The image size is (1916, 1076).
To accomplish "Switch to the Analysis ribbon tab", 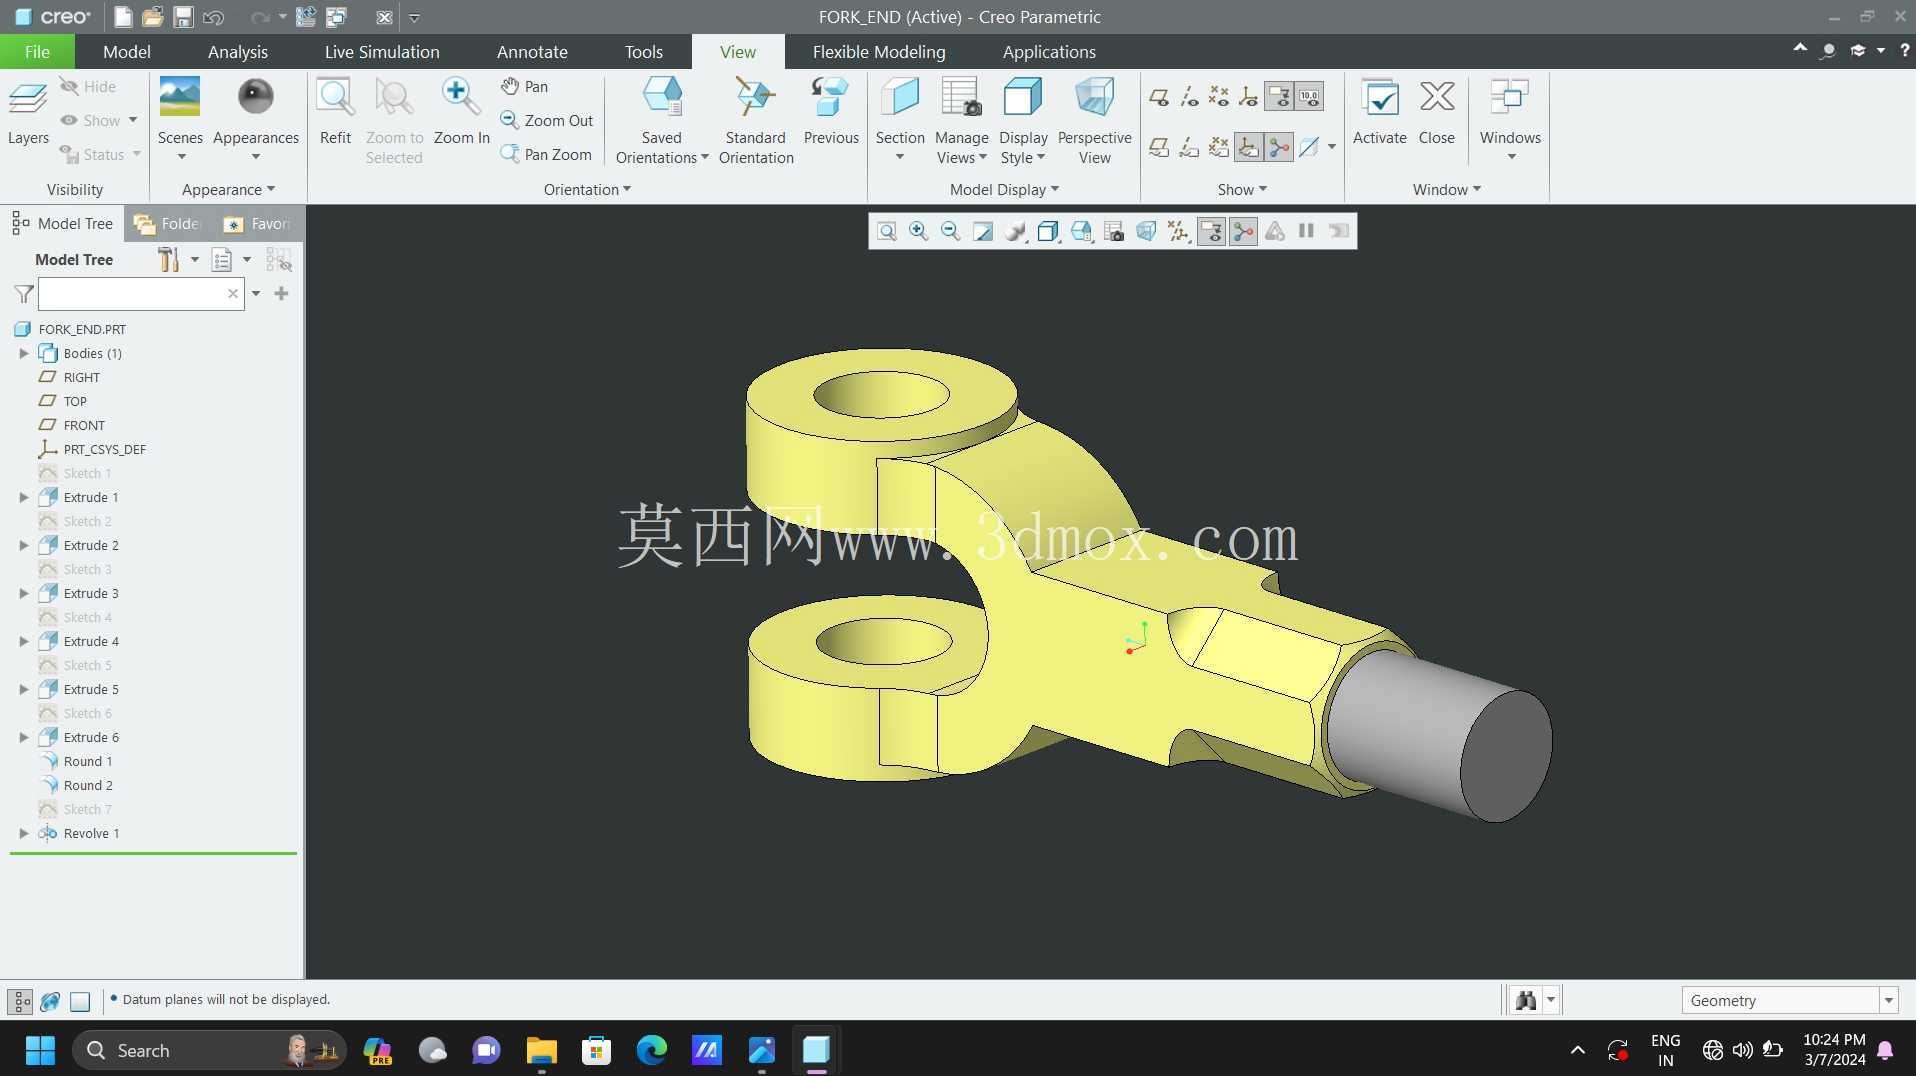I will tap(238, 52).
